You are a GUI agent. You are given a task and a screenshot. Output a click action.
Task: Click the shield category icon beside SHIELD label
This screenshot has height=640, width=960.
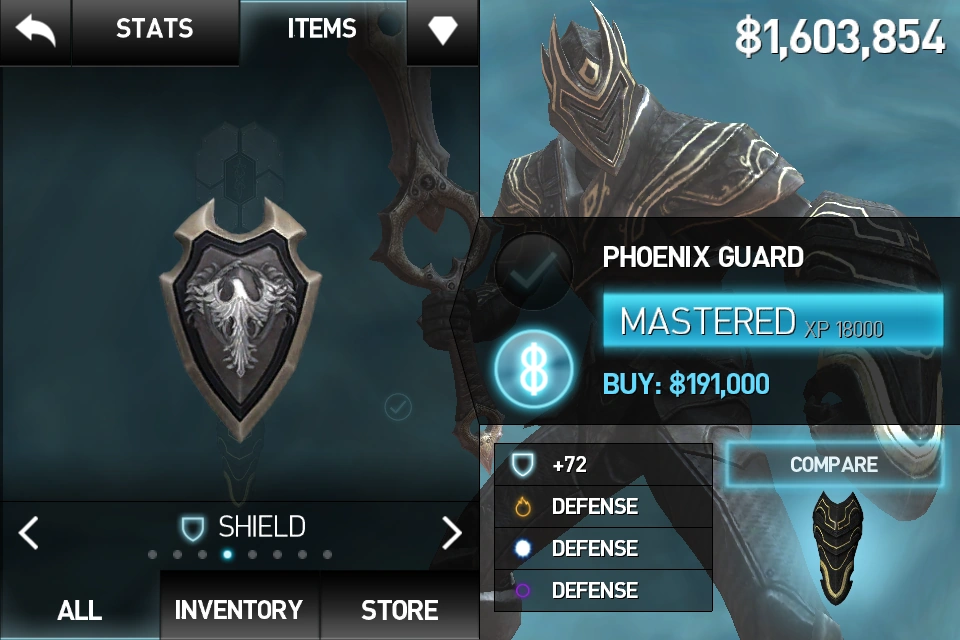pyautogui.click(x=192, y=528)
